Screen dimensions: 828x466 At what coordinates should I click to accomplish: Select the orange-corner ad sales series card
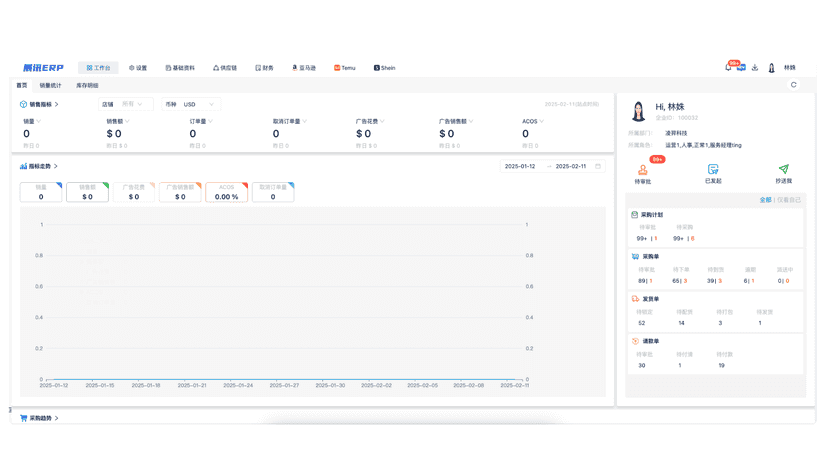point(180,192)
